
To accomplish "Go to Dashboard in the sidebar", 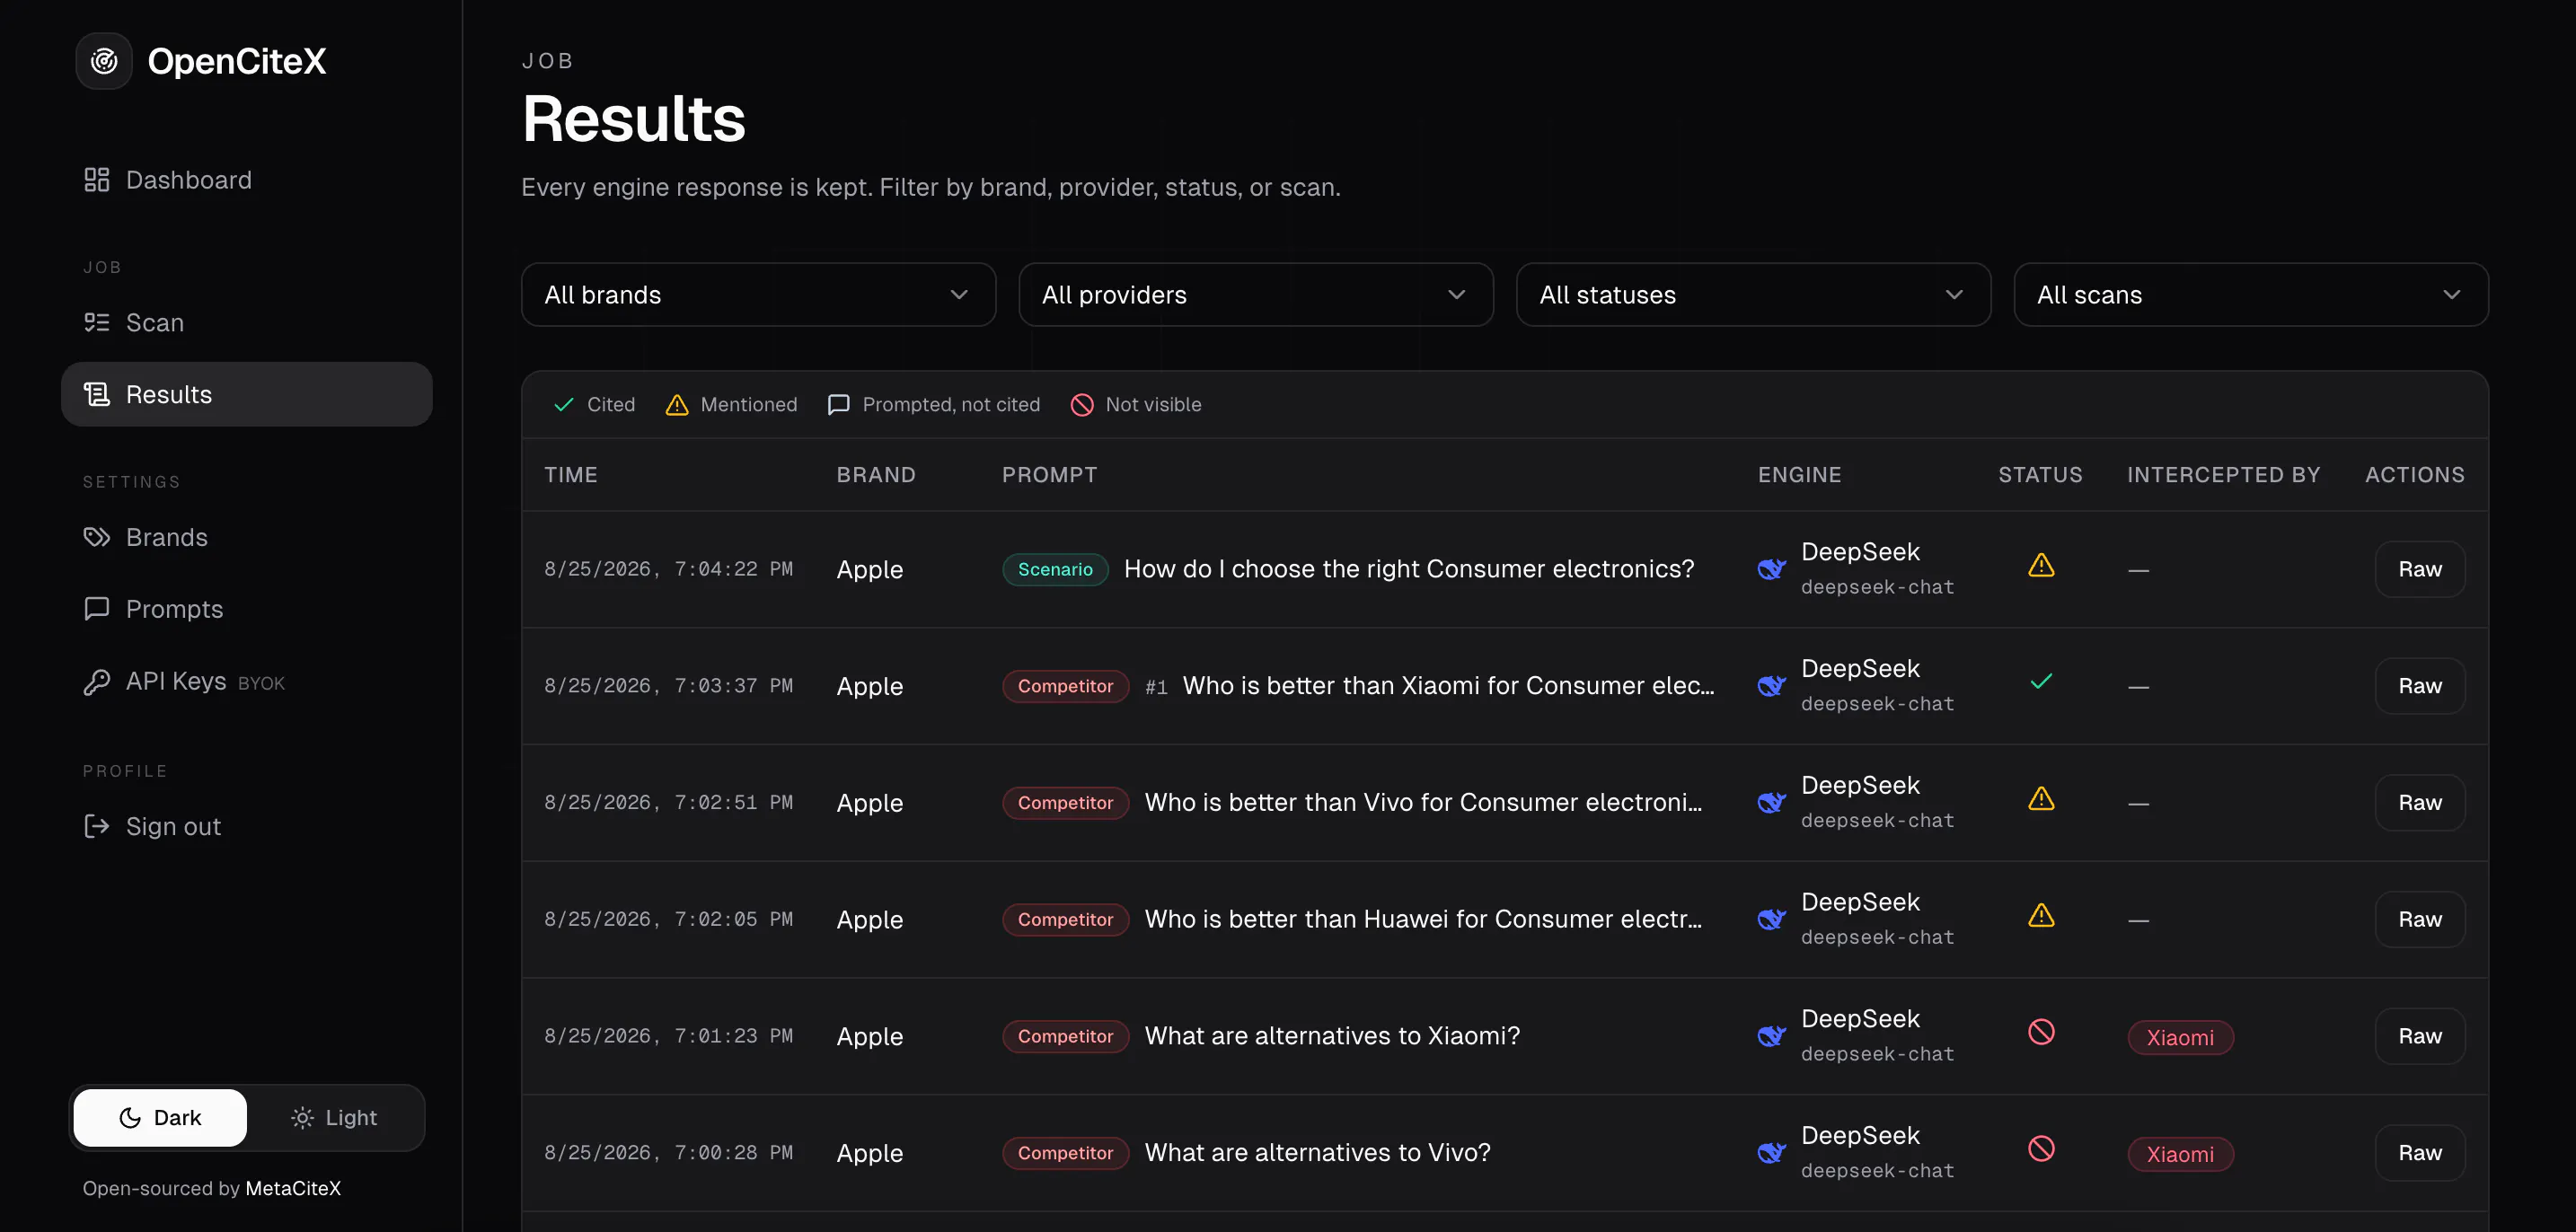I will click(x=247, y=180).
